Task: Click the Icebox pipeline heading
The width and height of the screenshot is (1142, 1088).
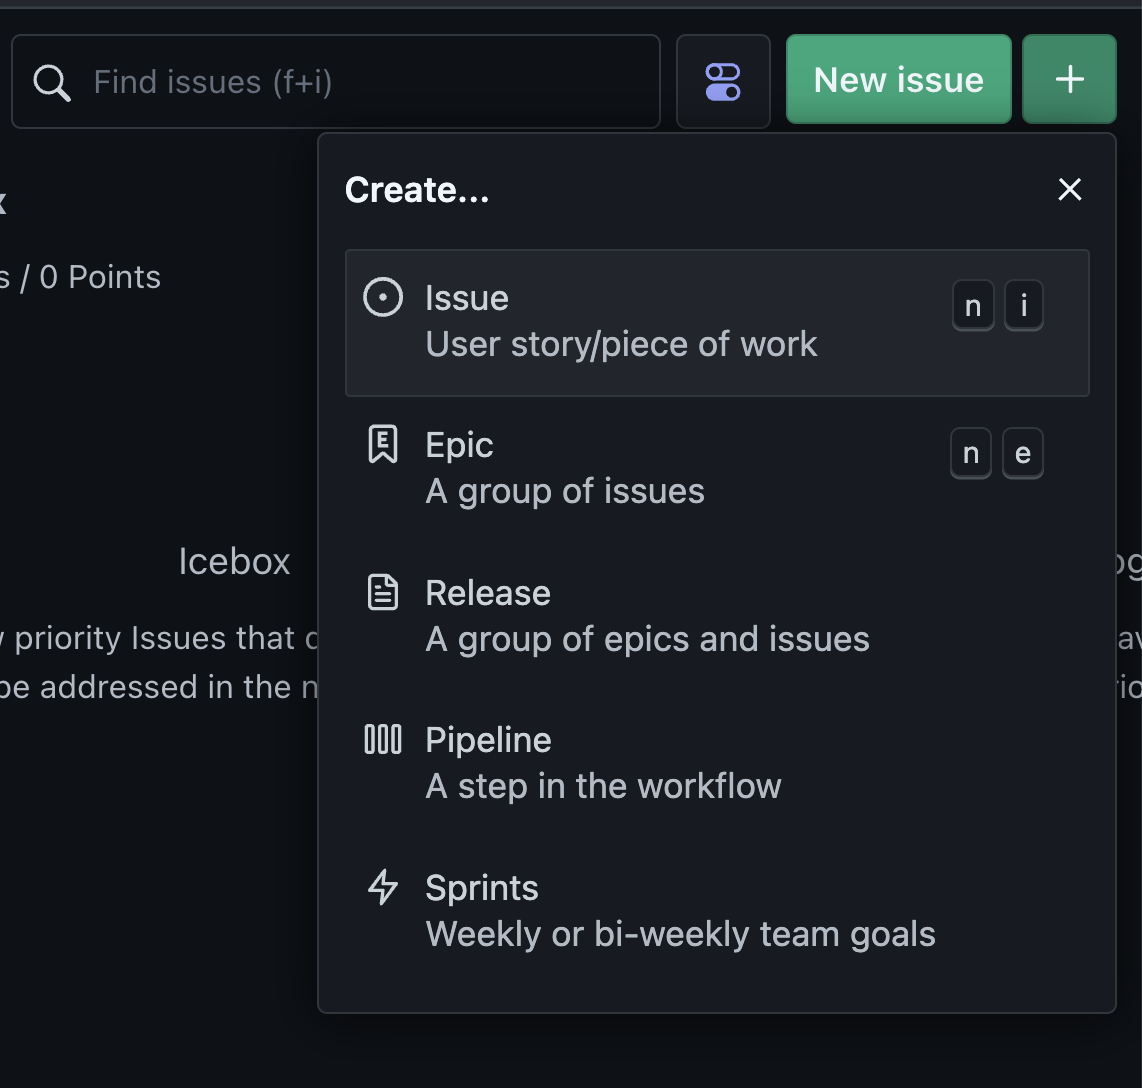Action: click(234, 561)
